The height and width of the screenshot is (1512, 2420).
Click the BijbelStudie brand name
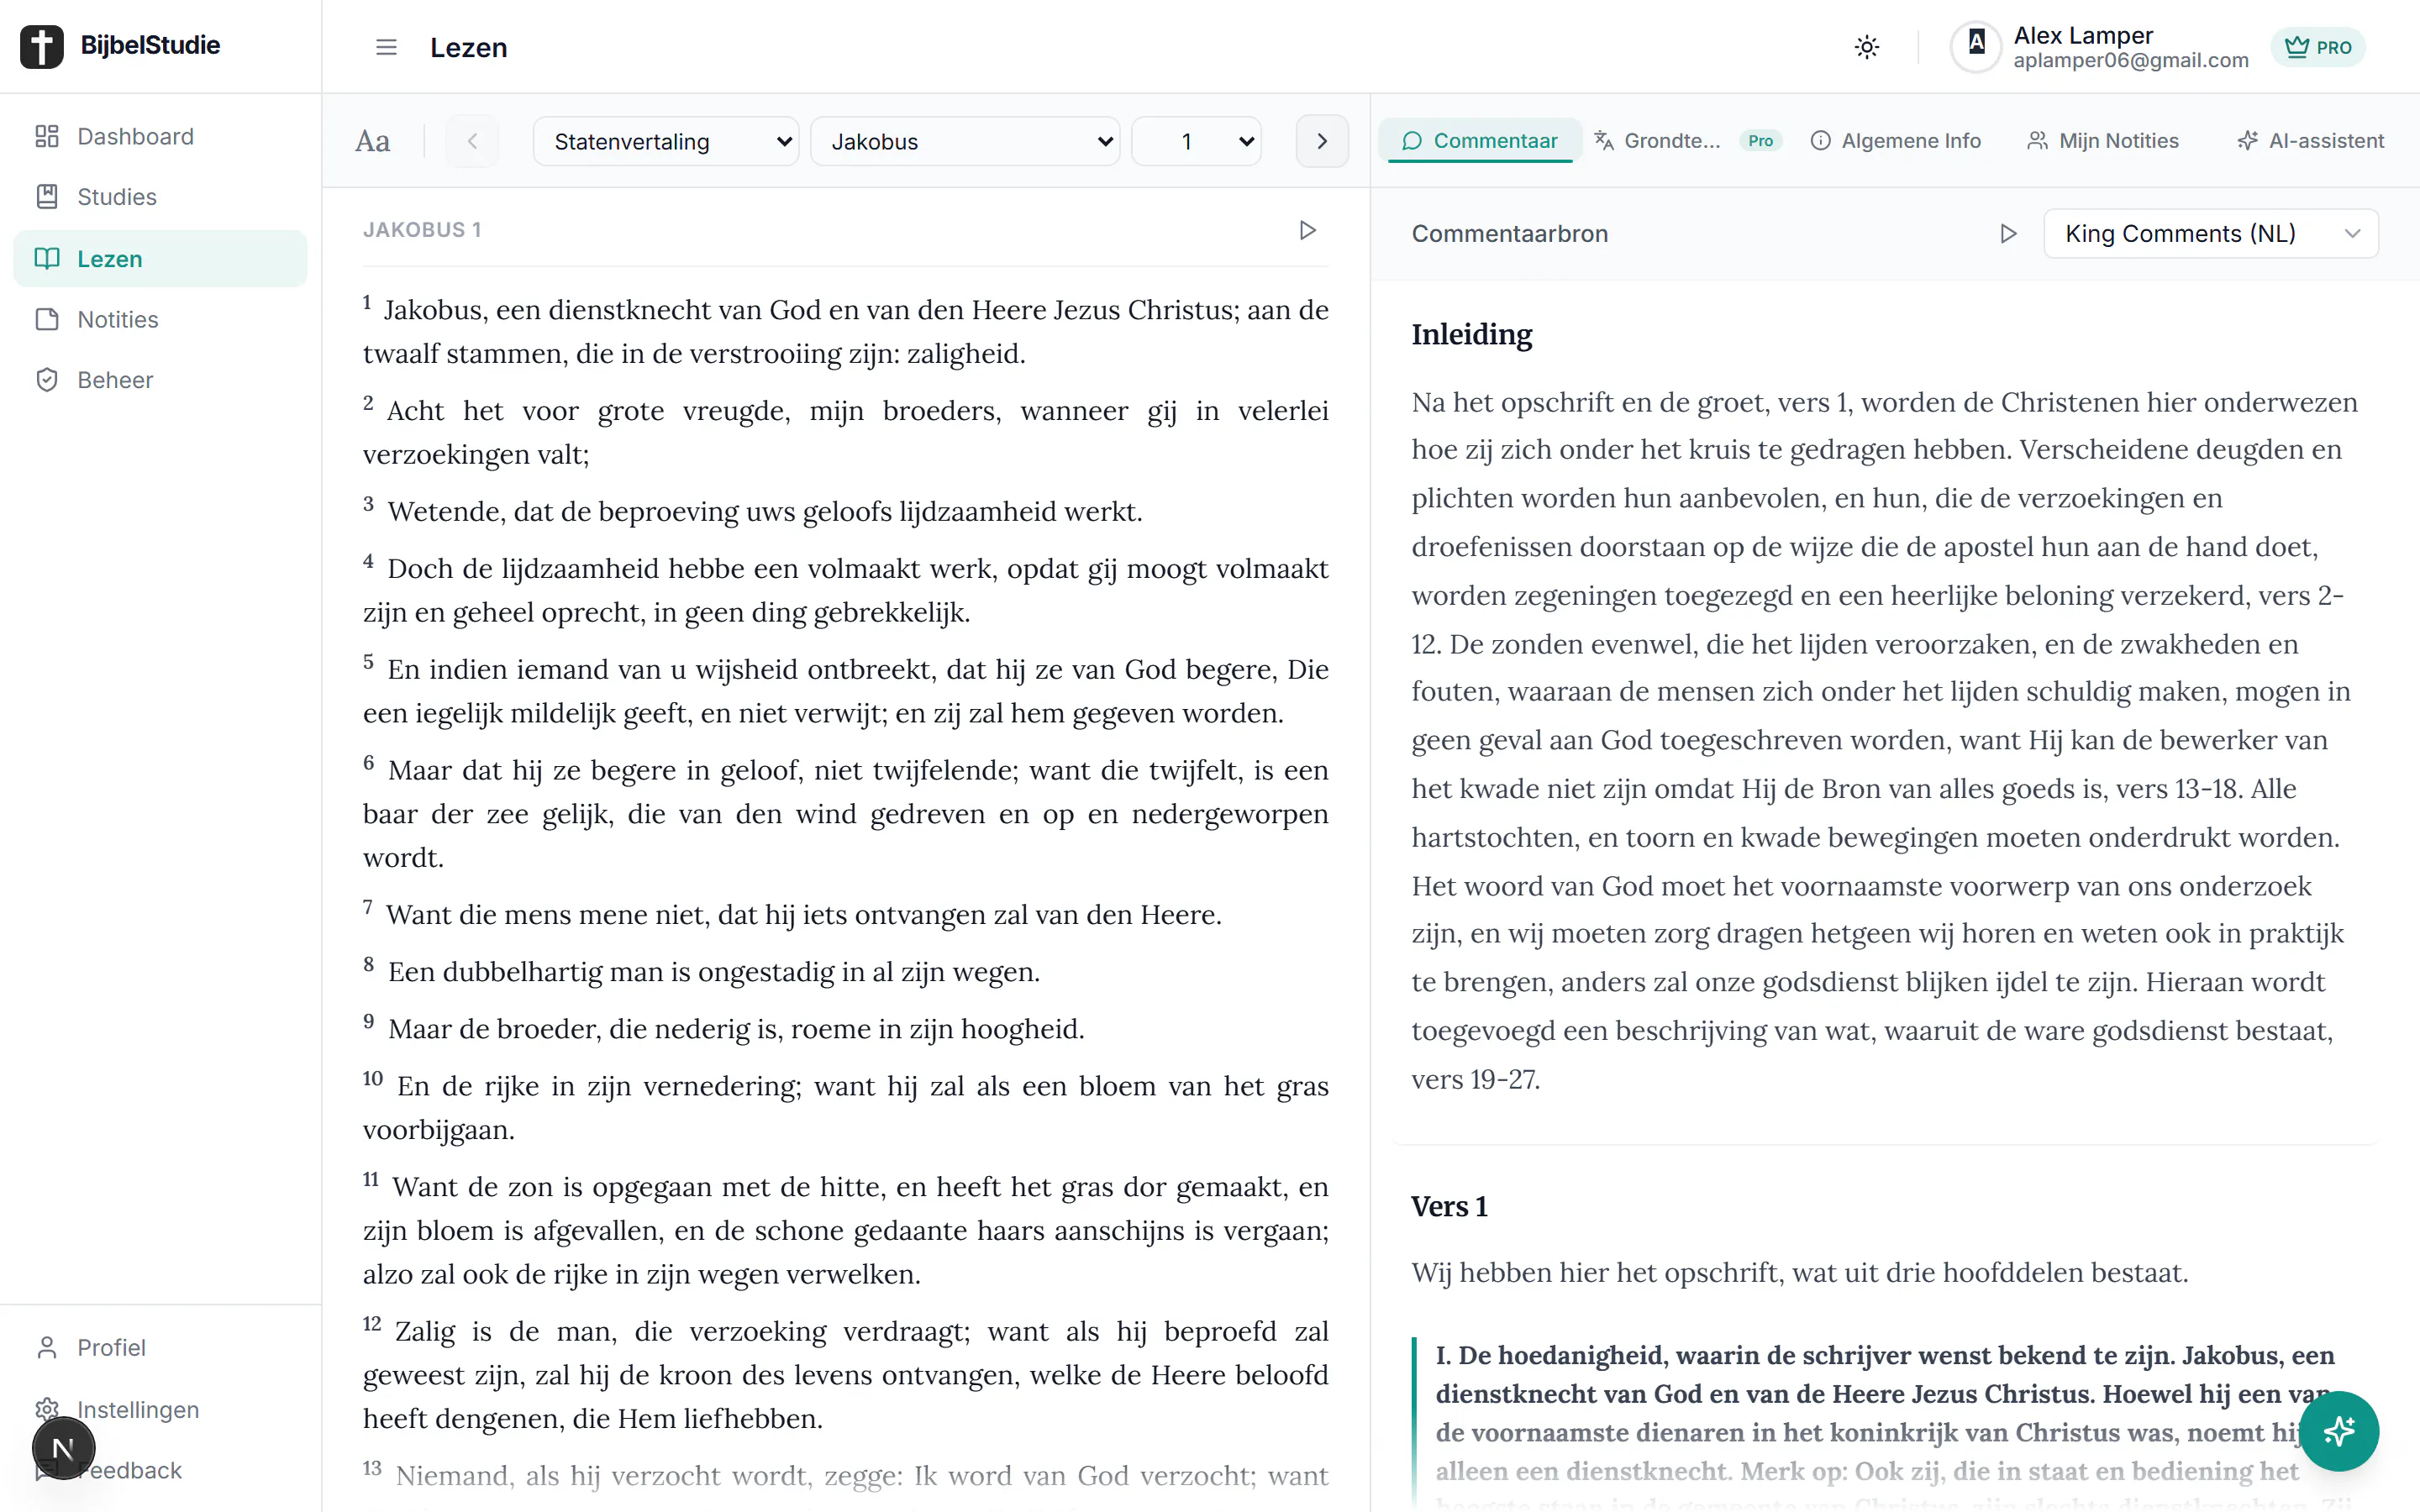(150, 46)
